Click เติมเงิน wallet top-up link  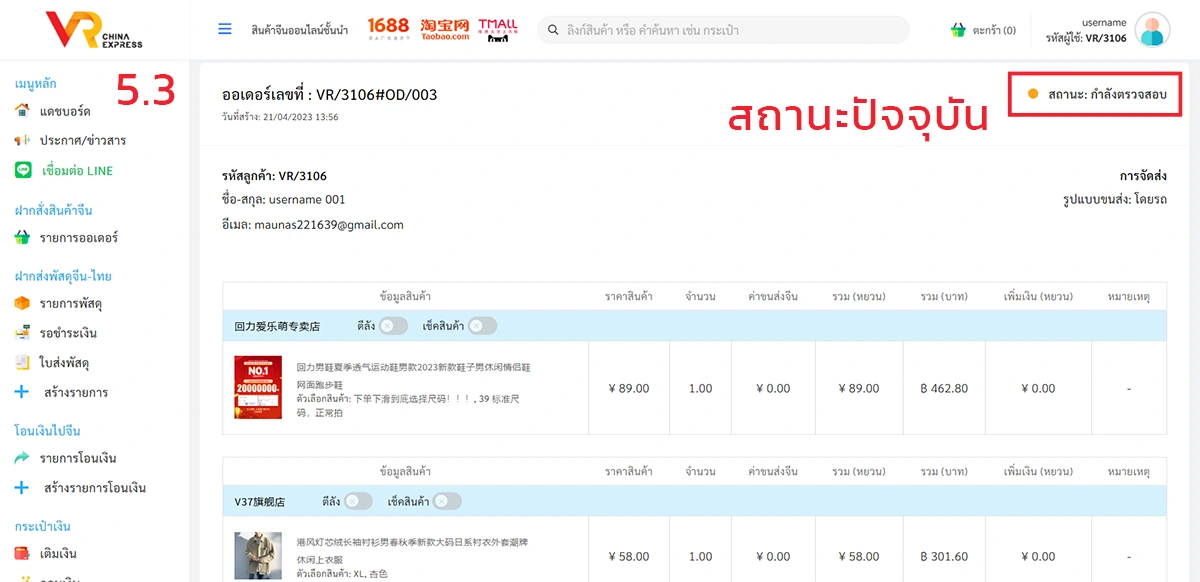(x=58, y=553)
